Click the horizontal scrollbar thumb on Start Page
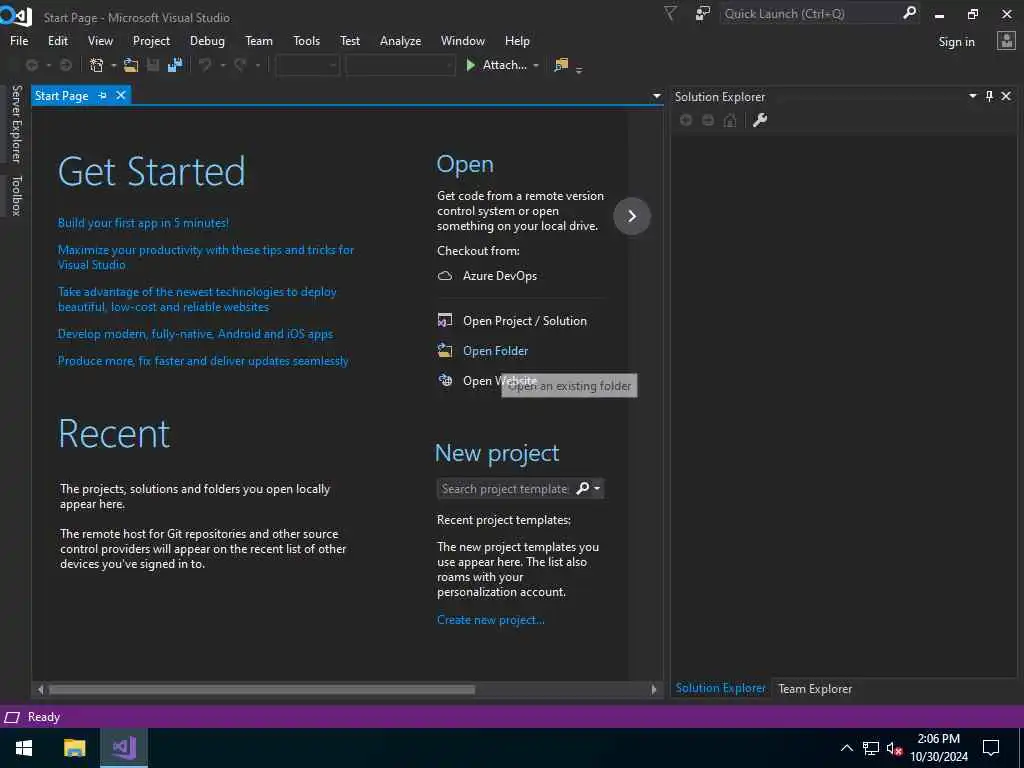Screen dimensions: 1024x768 pyautogui.click(x=262, y=690)
